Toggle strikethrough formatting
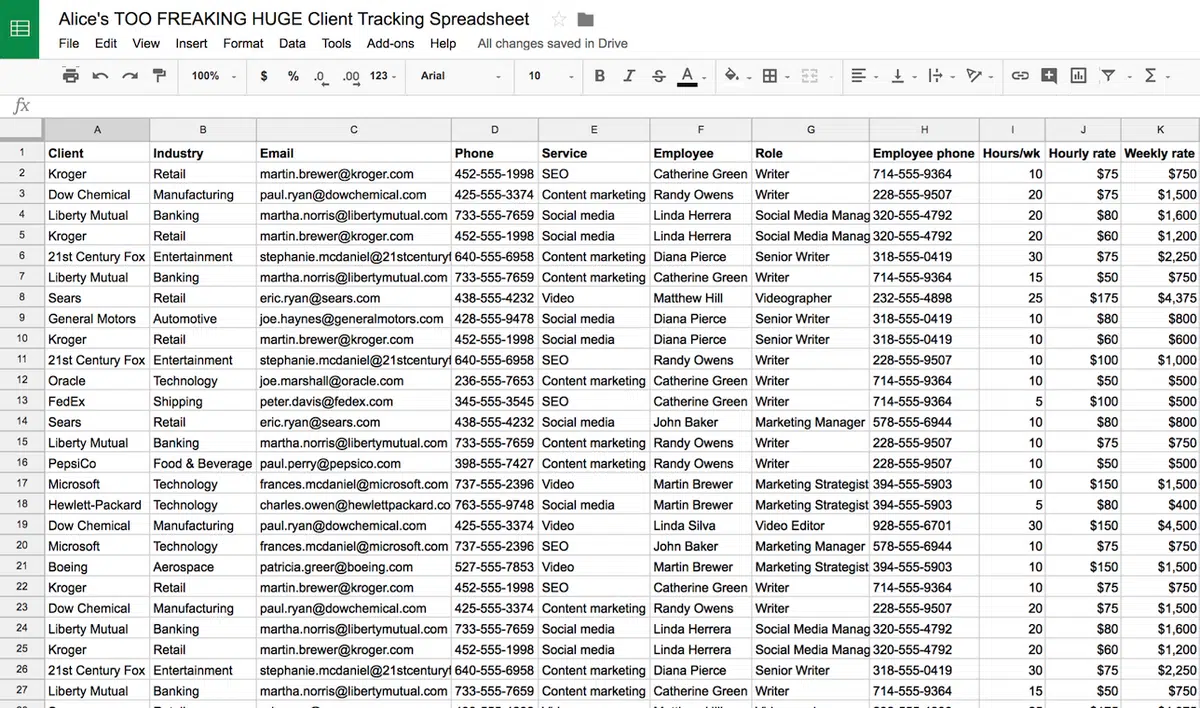The image size is (1200, 708). click(658, 76)
